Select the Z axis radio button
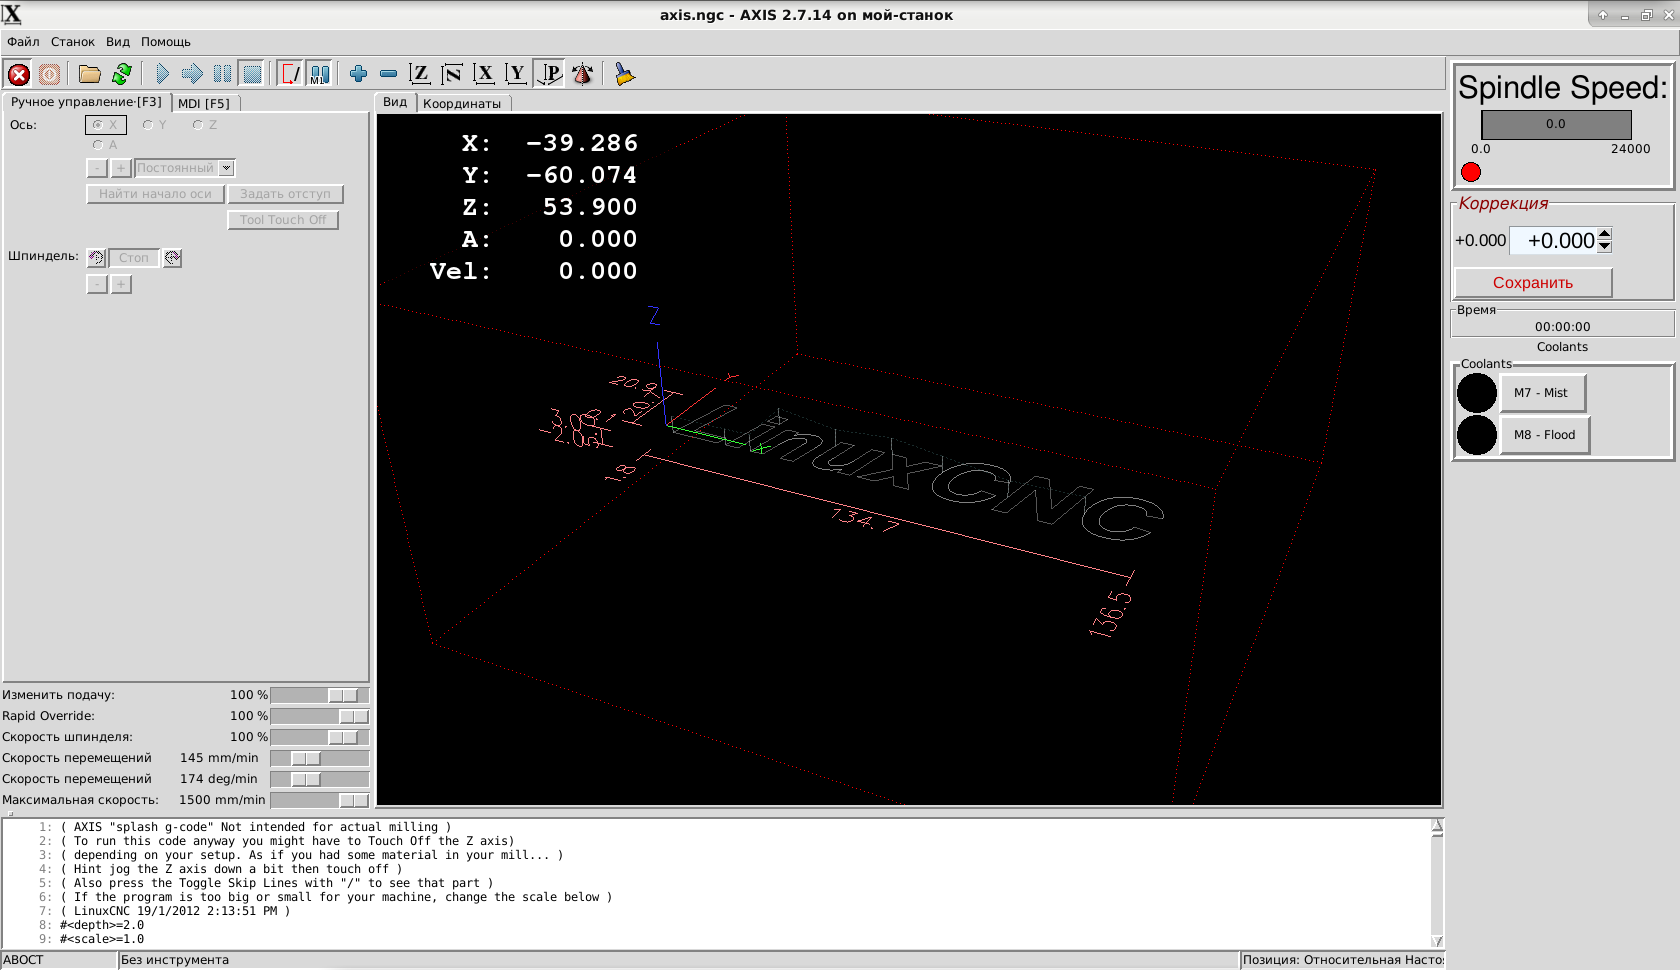The height and width of the screenshot is (970, 1680). click(204, 125)
